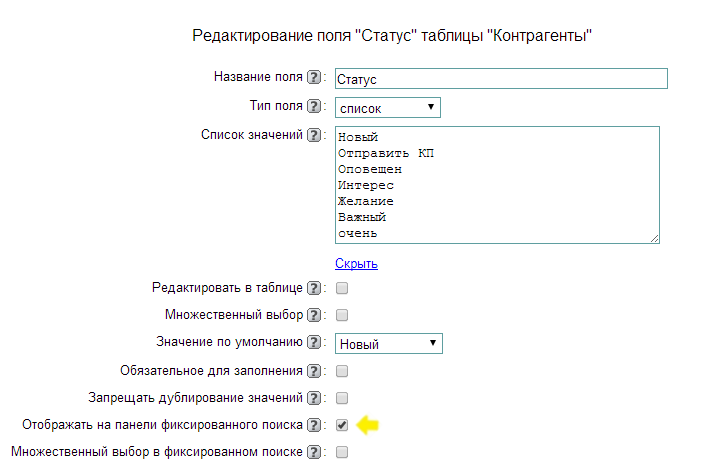
Task: Open help for "Отображать на панели фиксированного поиска"
Action: click(314, 425)
